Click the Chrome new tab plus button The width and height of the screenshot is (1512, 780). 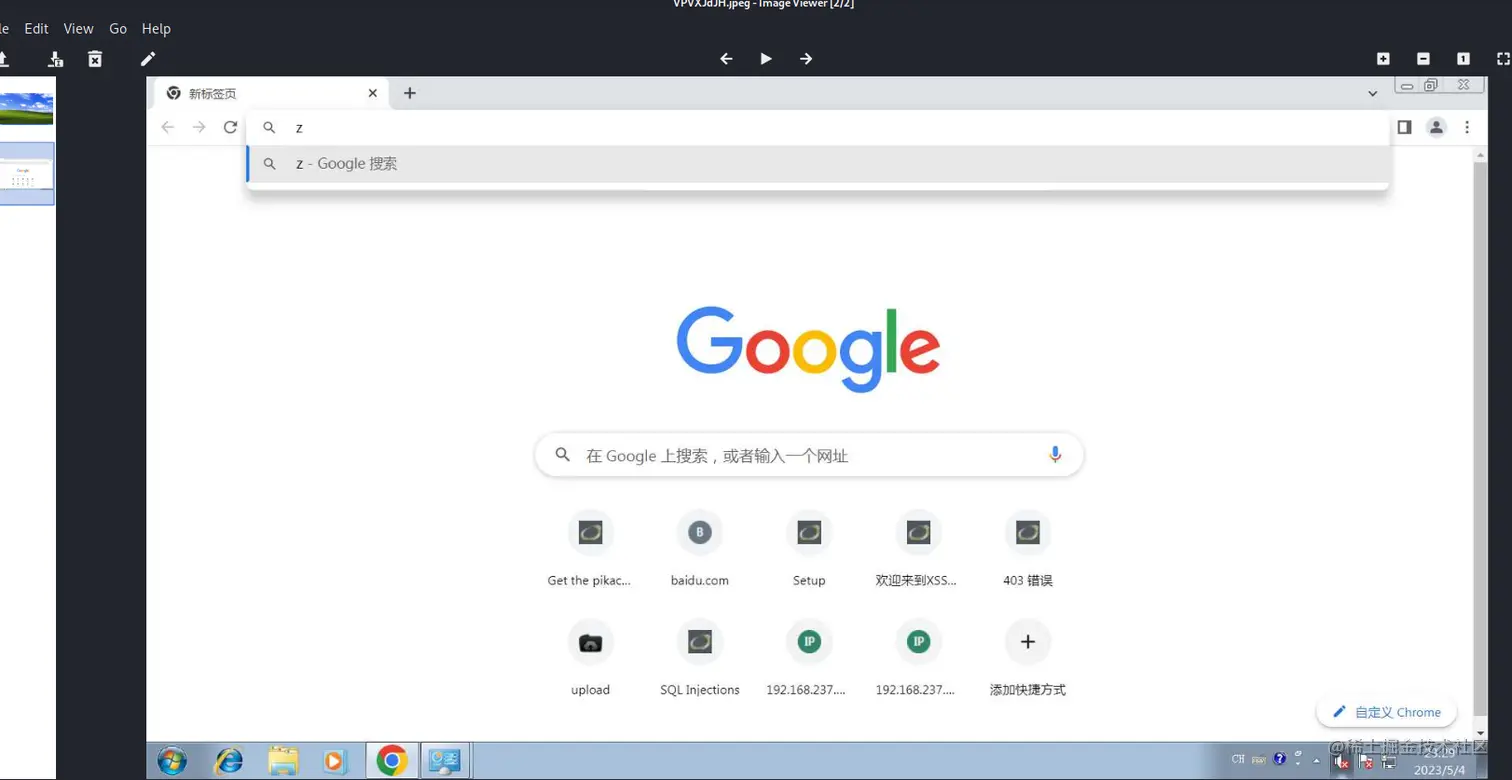pos(409,93)
